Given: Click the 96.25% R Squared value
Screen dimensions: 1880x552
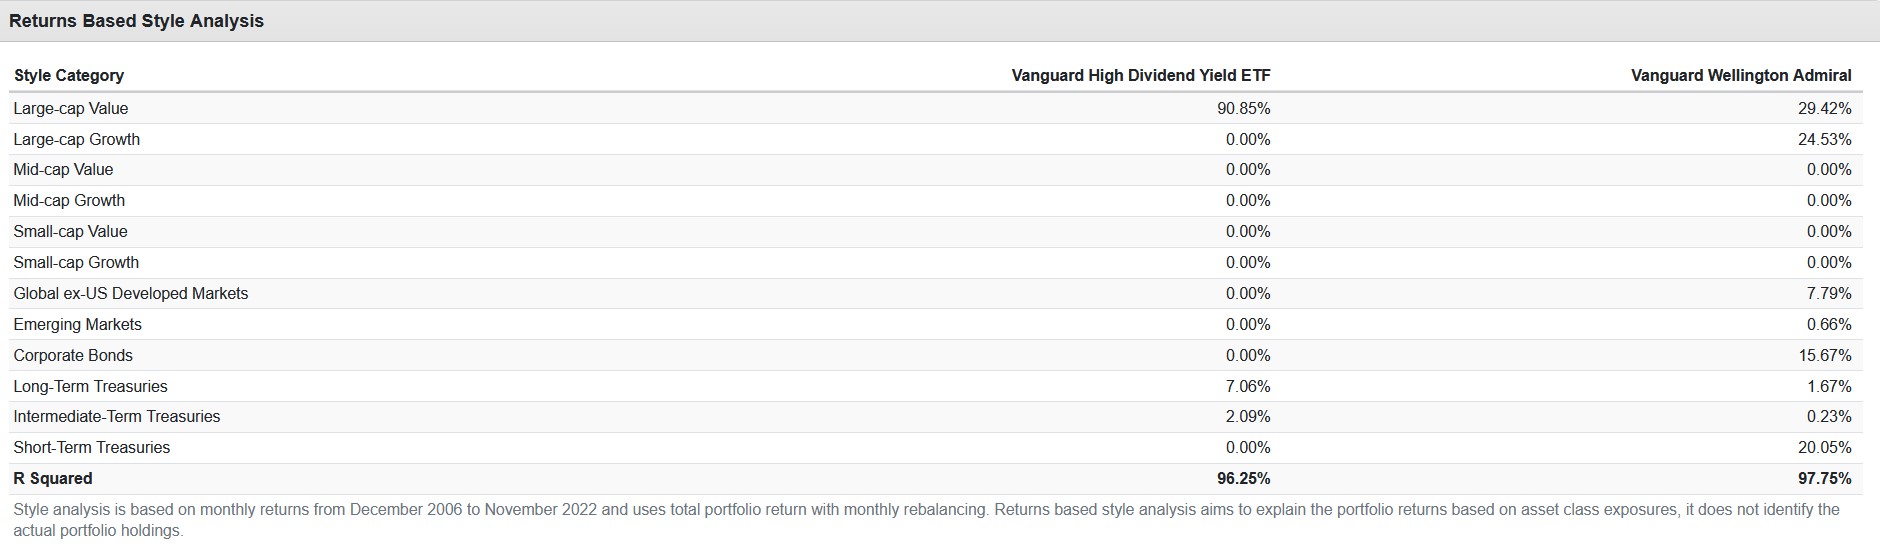Looking at the screenshot, I should [1244, 478].
